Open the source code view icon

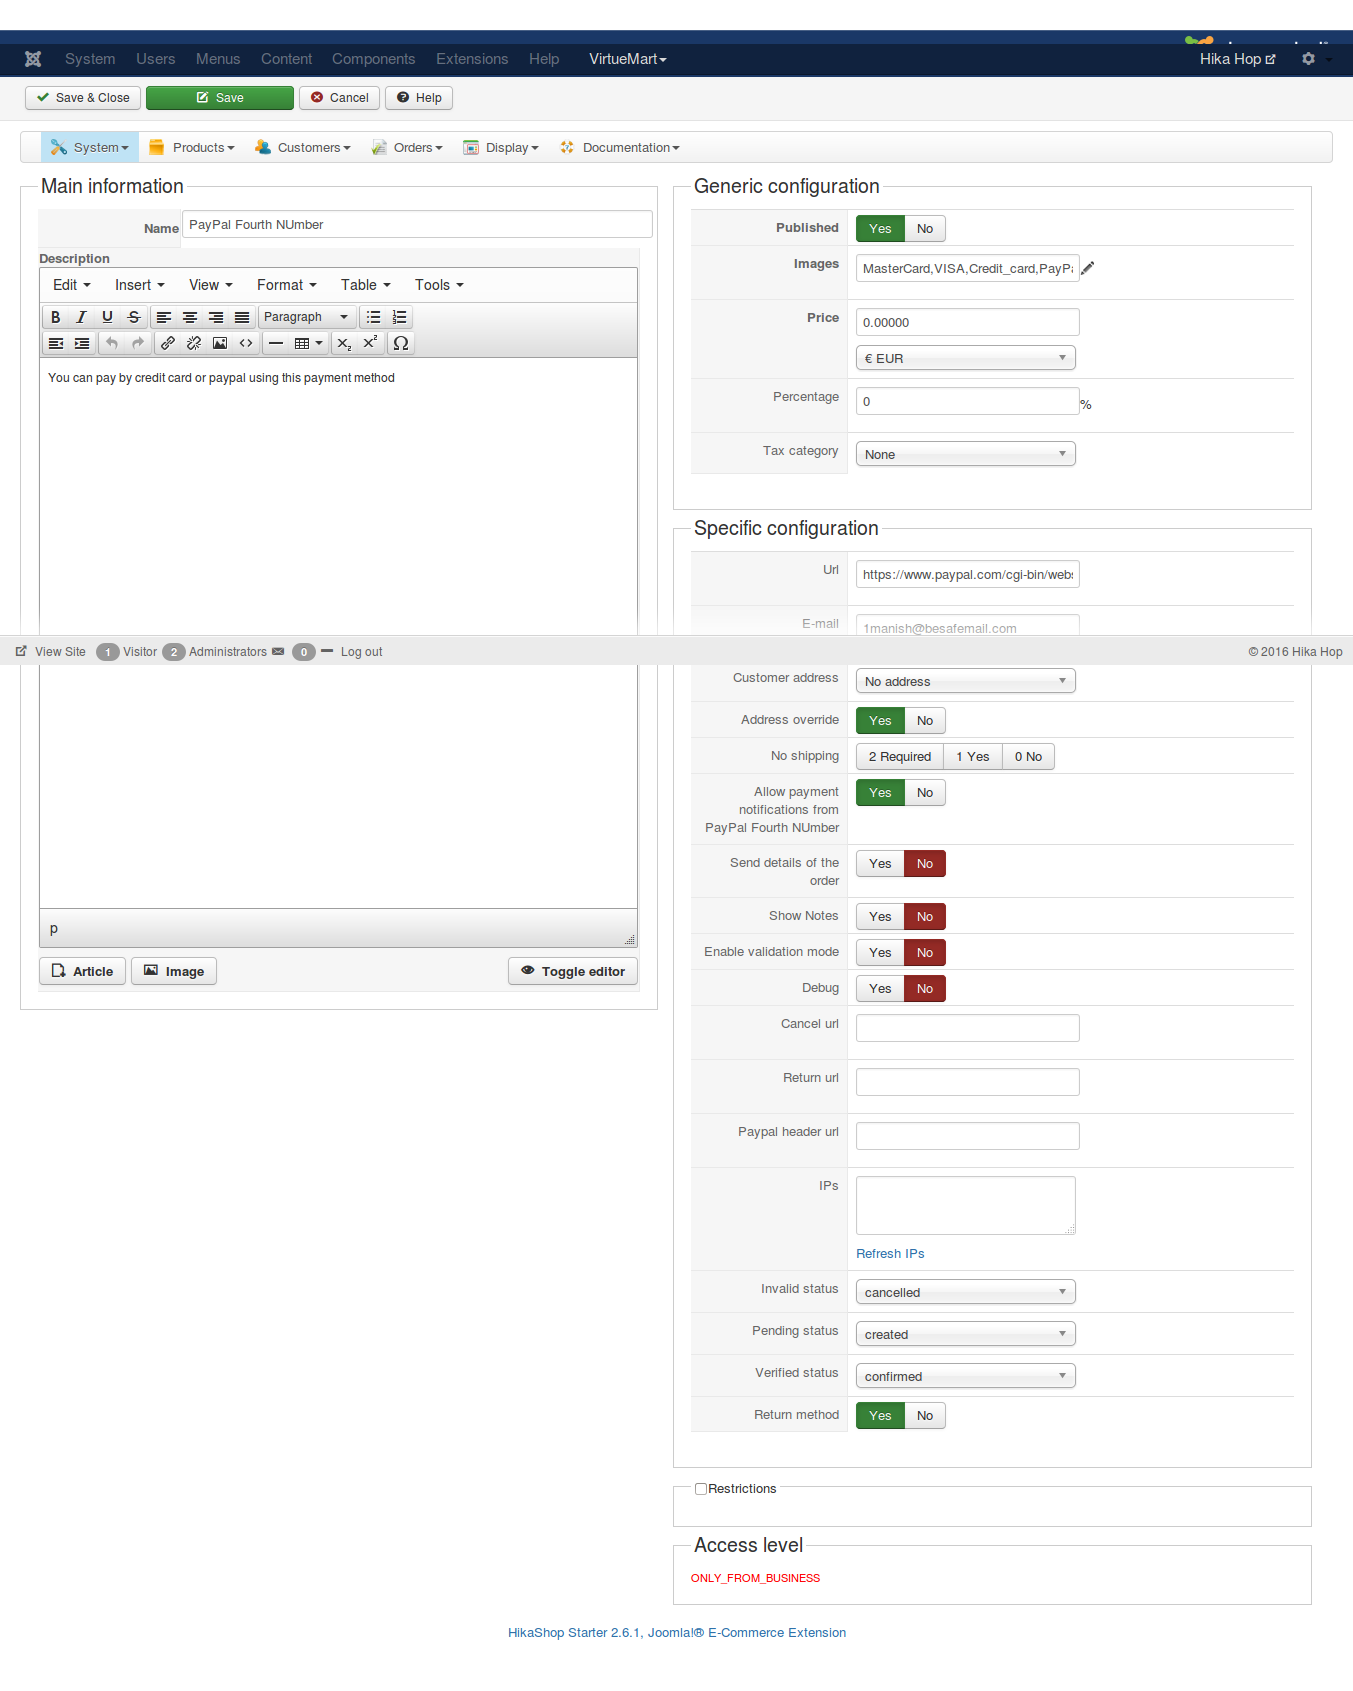[246, 343]
